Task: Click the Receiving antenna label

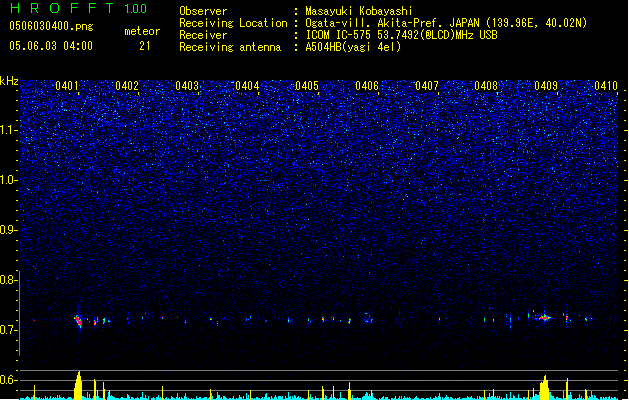Action: coord(230,47)
